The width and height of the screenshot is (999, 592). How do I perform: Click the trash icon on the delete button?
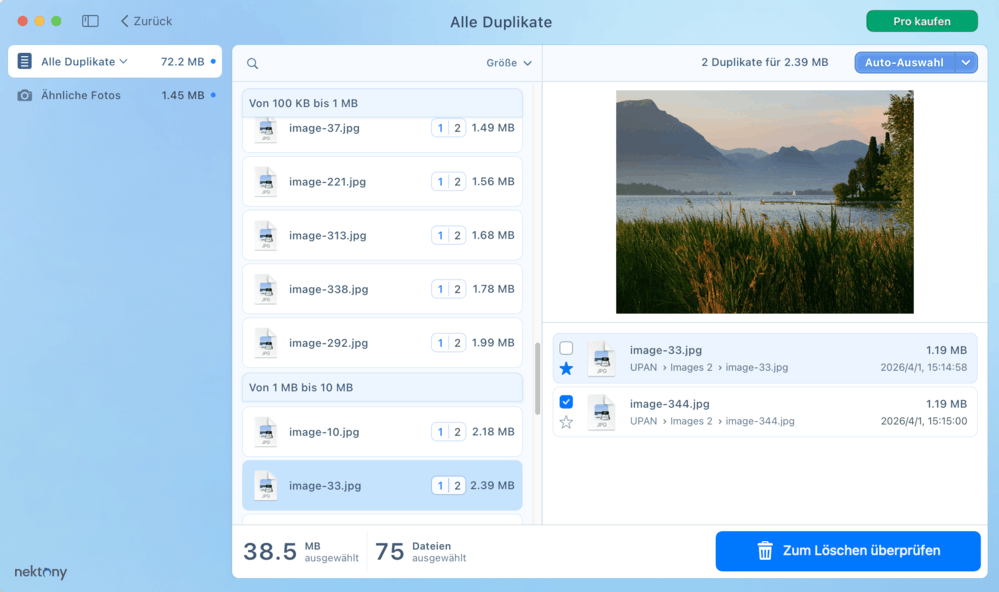pos(766,550)
